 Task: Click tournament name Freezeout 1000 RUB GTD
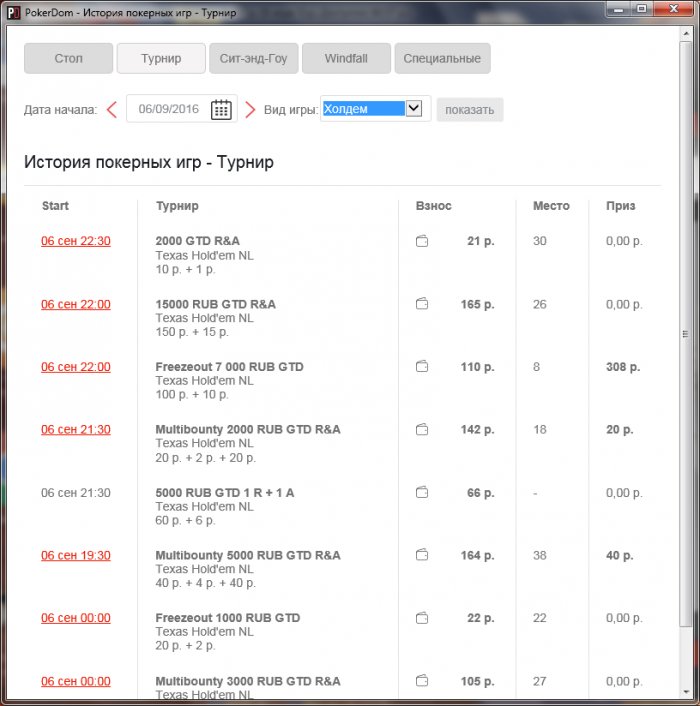tap(228, 618)
